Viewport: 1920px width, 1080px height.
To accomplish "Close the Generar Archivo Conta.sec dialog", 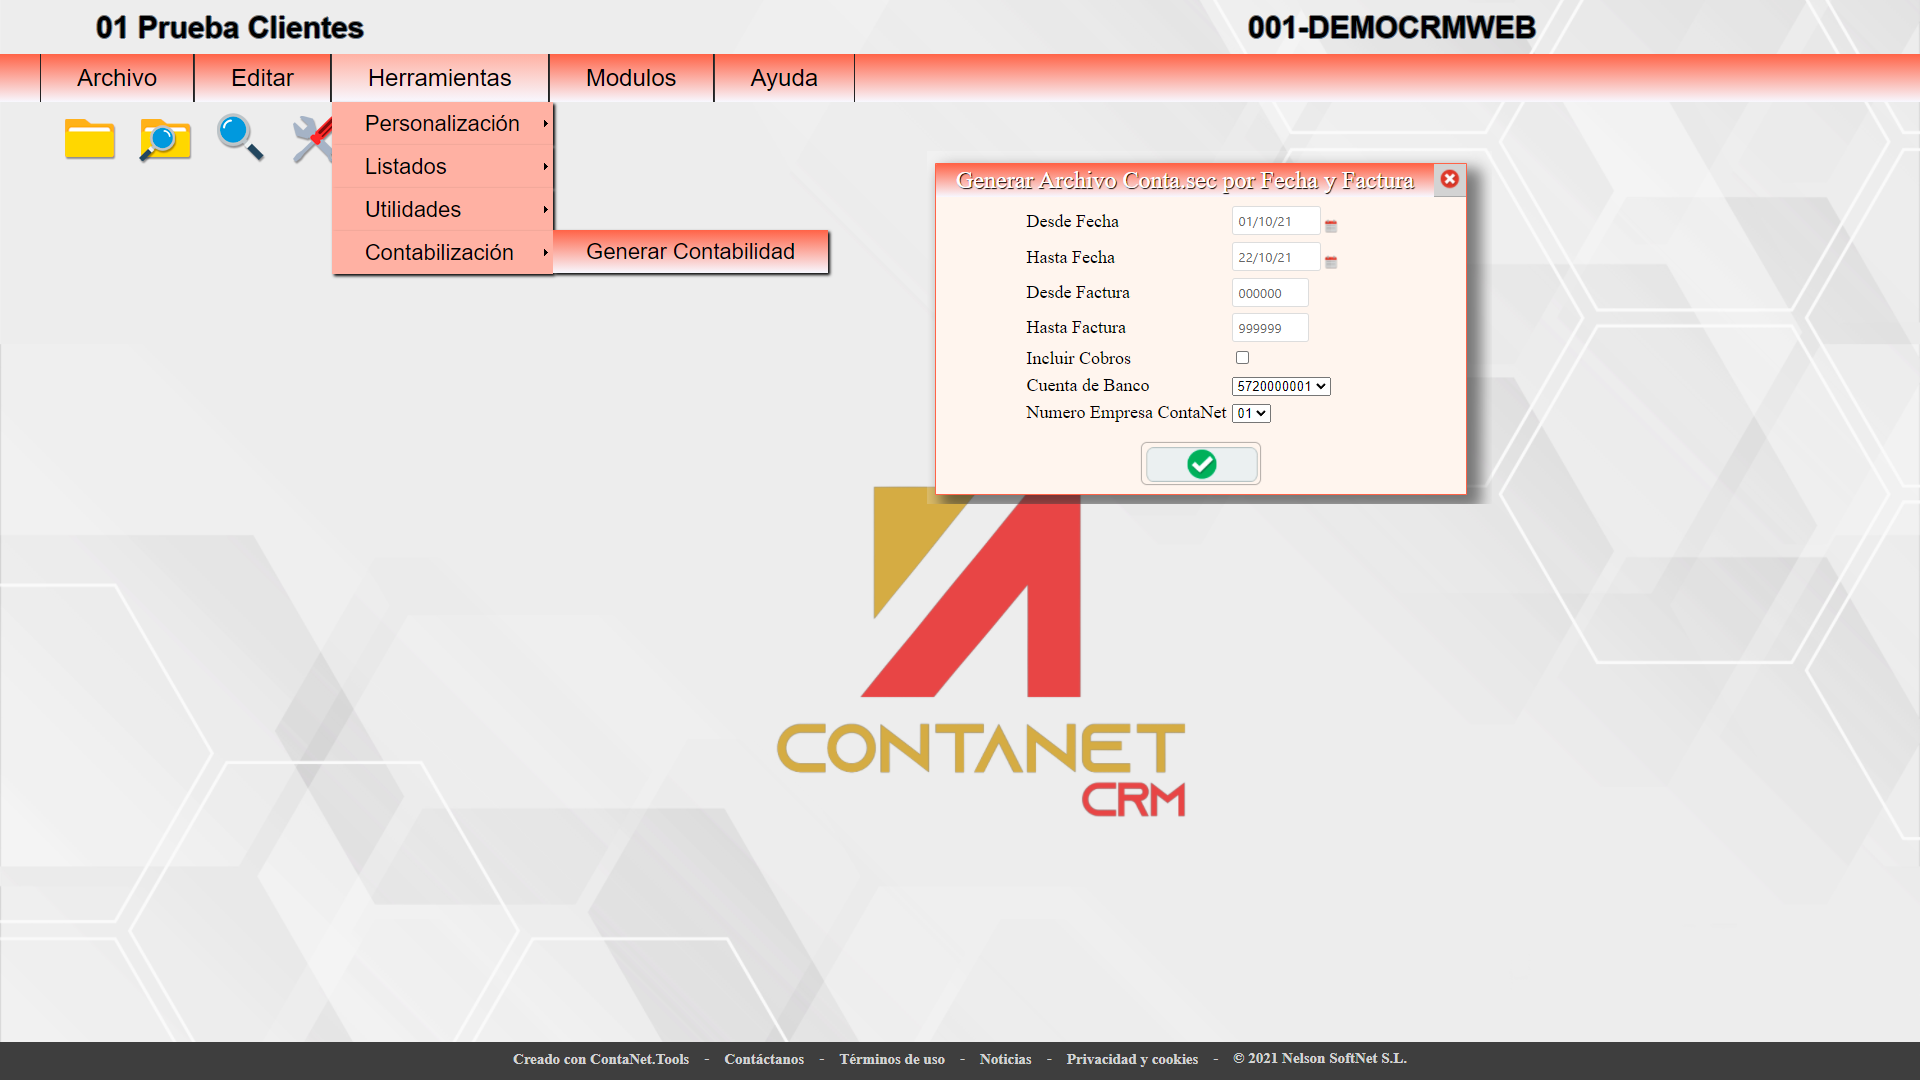I will coord(1449,180).
